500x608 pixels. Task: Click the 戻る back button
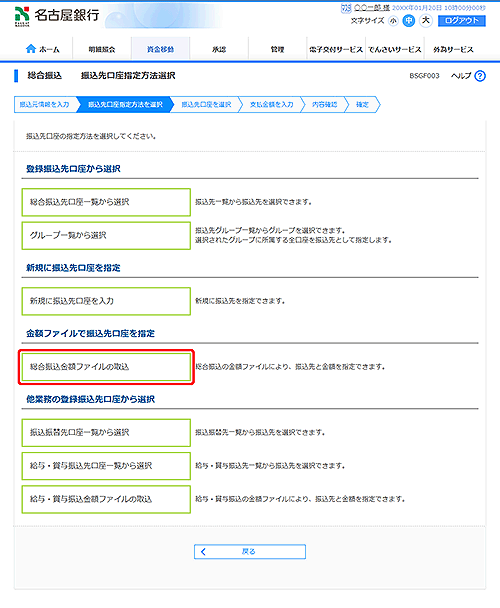tap(250, 551)
